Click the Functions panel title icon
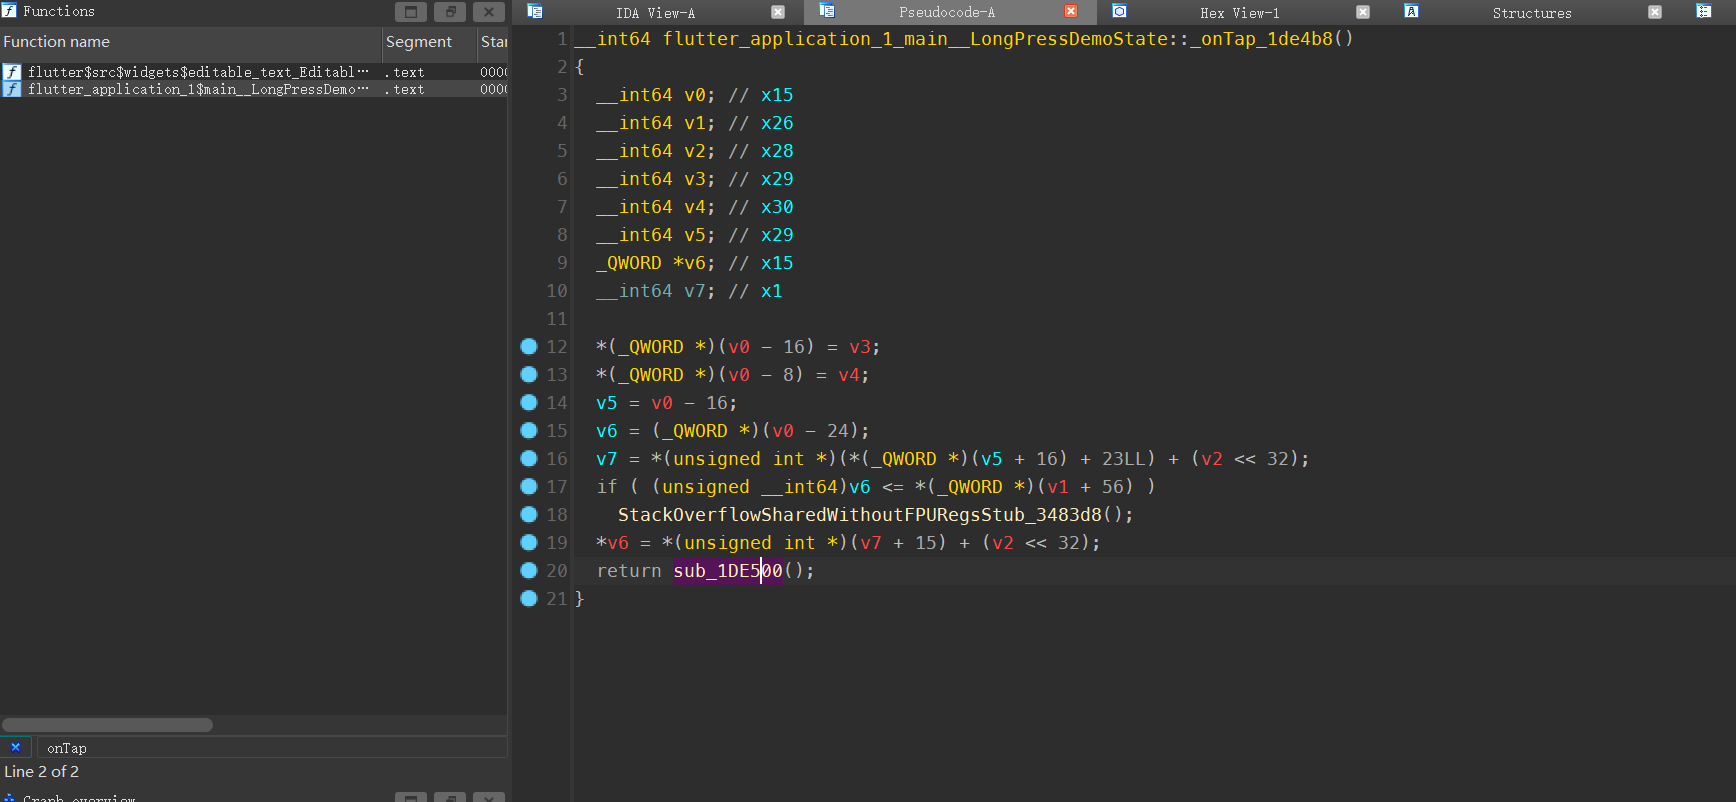 9,10
